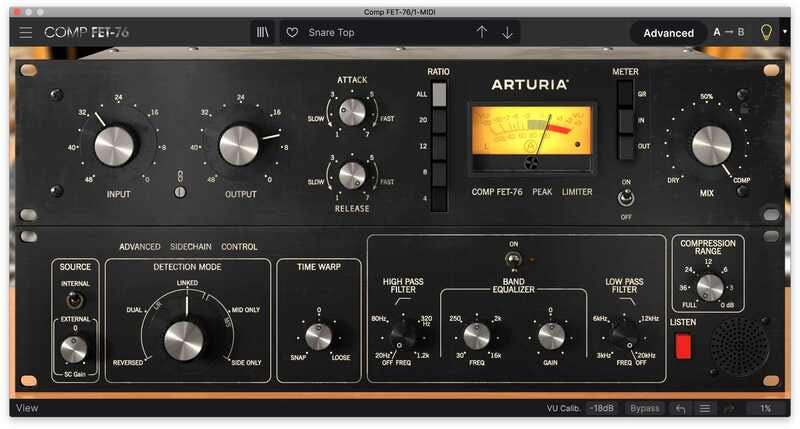This screenshot has width=800, height=429.
Task: Click the Bypass button
Action: pos(645,408)
